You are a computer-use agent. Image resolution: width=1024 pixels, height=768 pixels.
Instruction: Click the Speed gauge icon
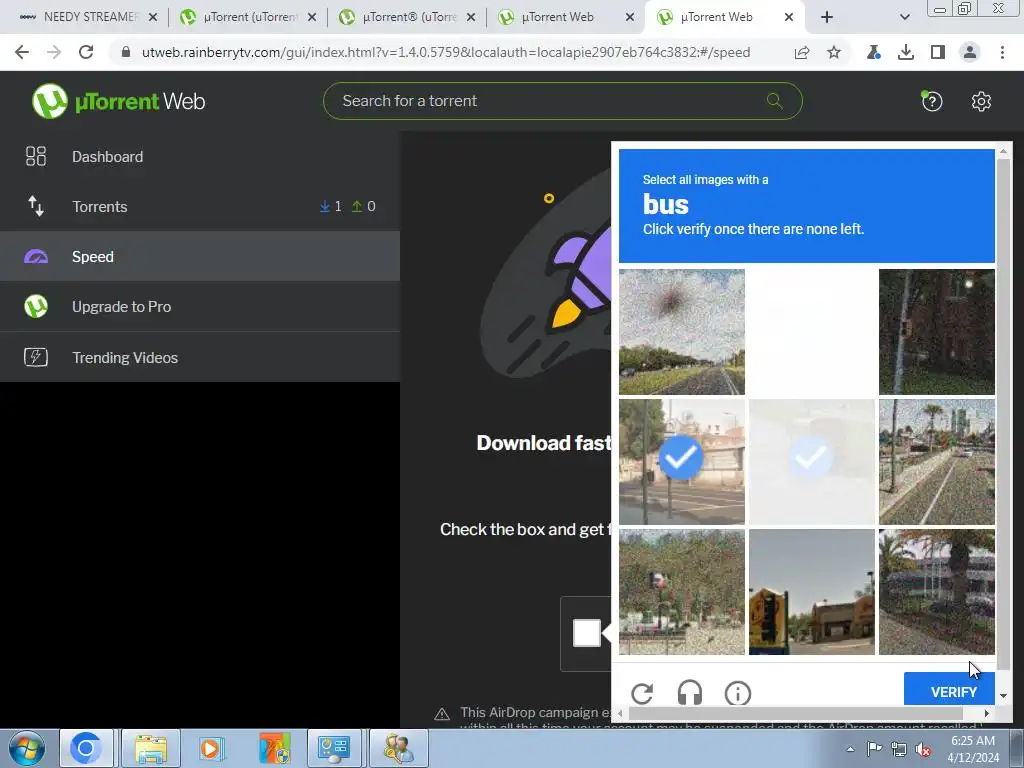click(36, 257)
